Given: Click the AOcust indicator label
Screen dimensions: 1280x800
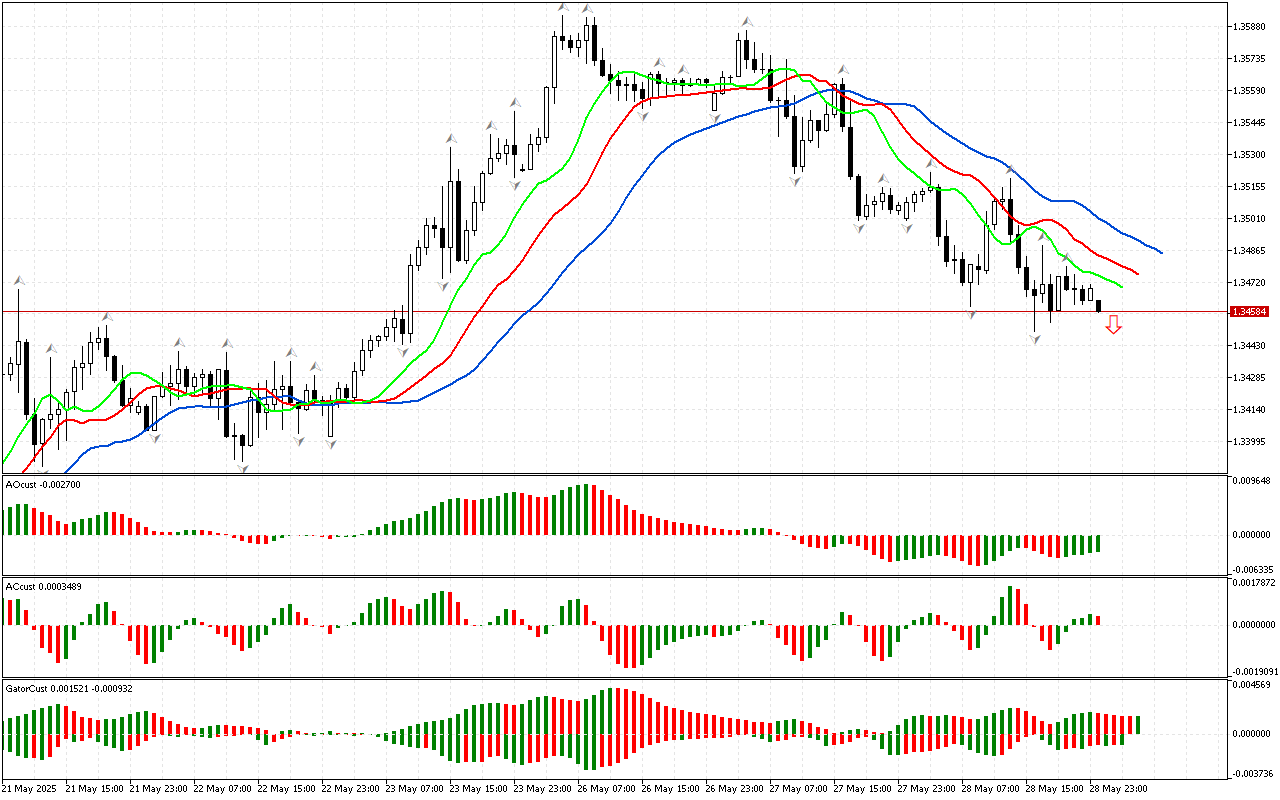Looking at the screenshot, I should pyautogui.click(x=43, y=484).
